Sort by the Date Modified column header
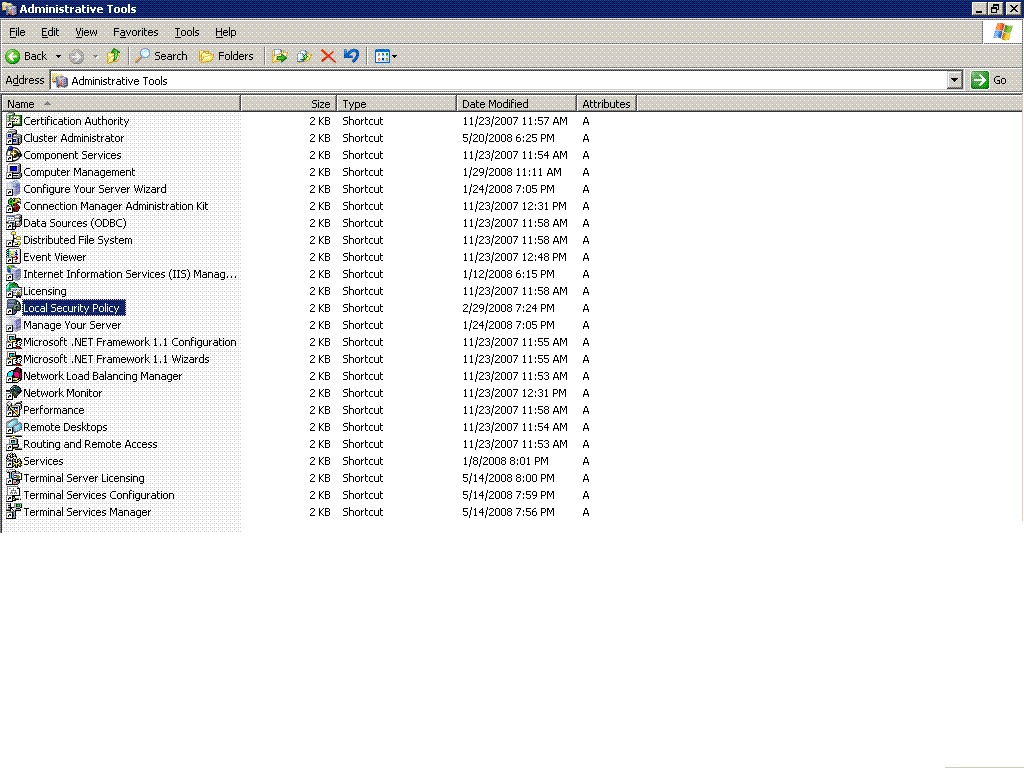 (x=517, y=104)
